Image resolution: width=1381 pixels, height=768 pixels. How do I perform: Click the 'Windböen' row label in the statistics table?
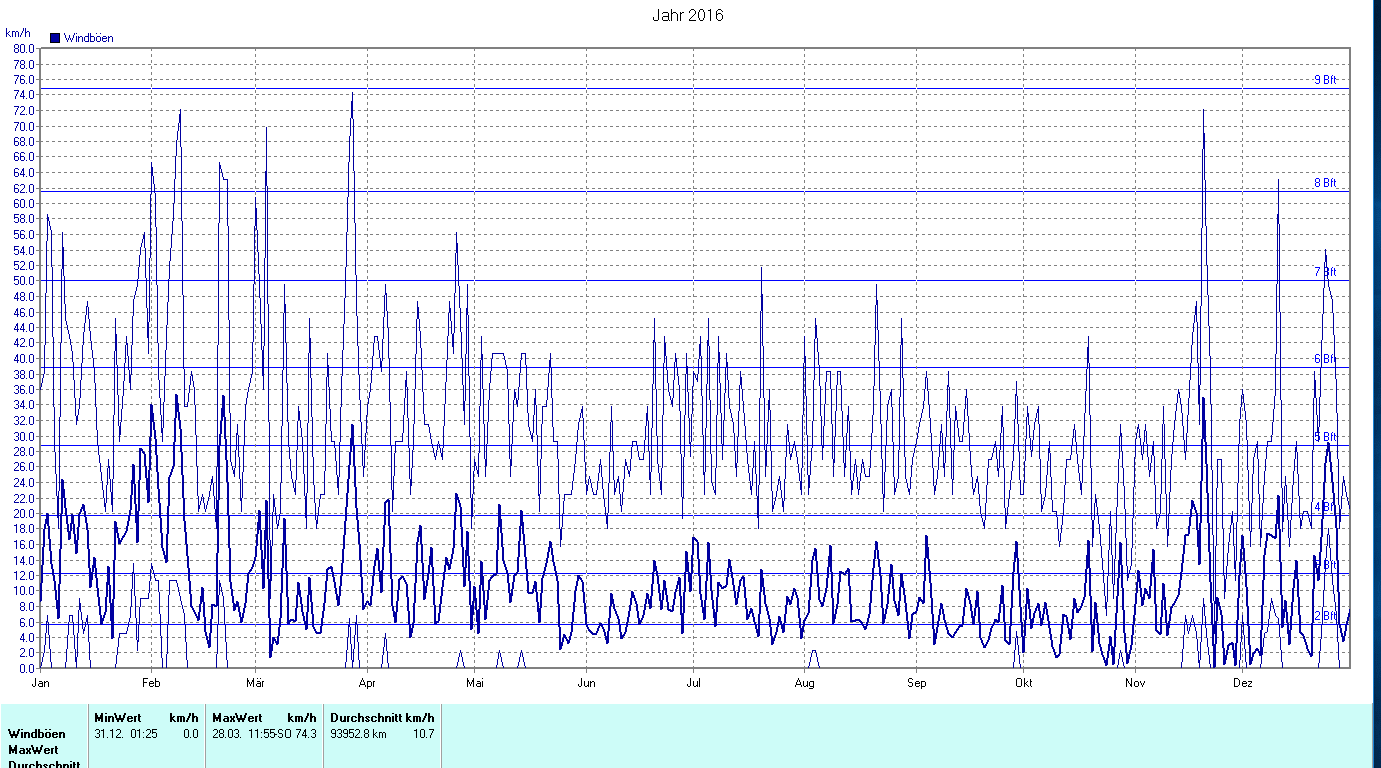37,734
